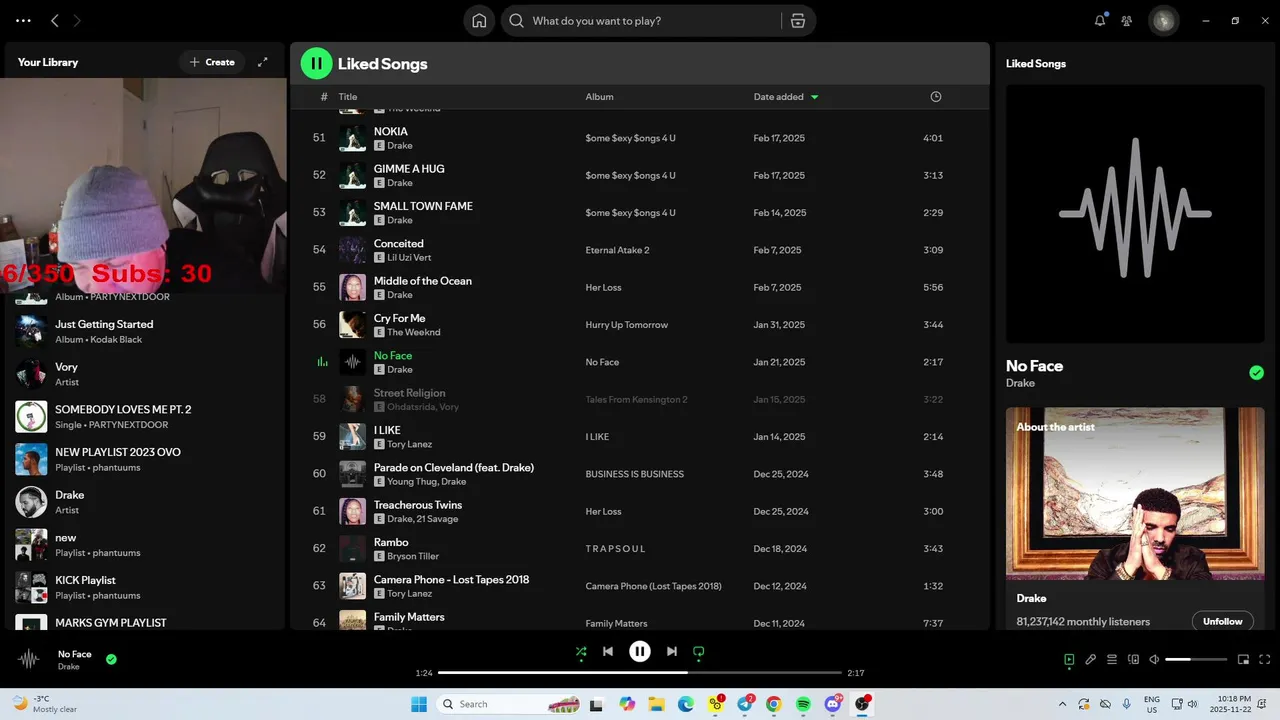This screenshot has width=1280, height=720.
Task: Sort tracks by Title column
Action: click(x=347, y=97)
